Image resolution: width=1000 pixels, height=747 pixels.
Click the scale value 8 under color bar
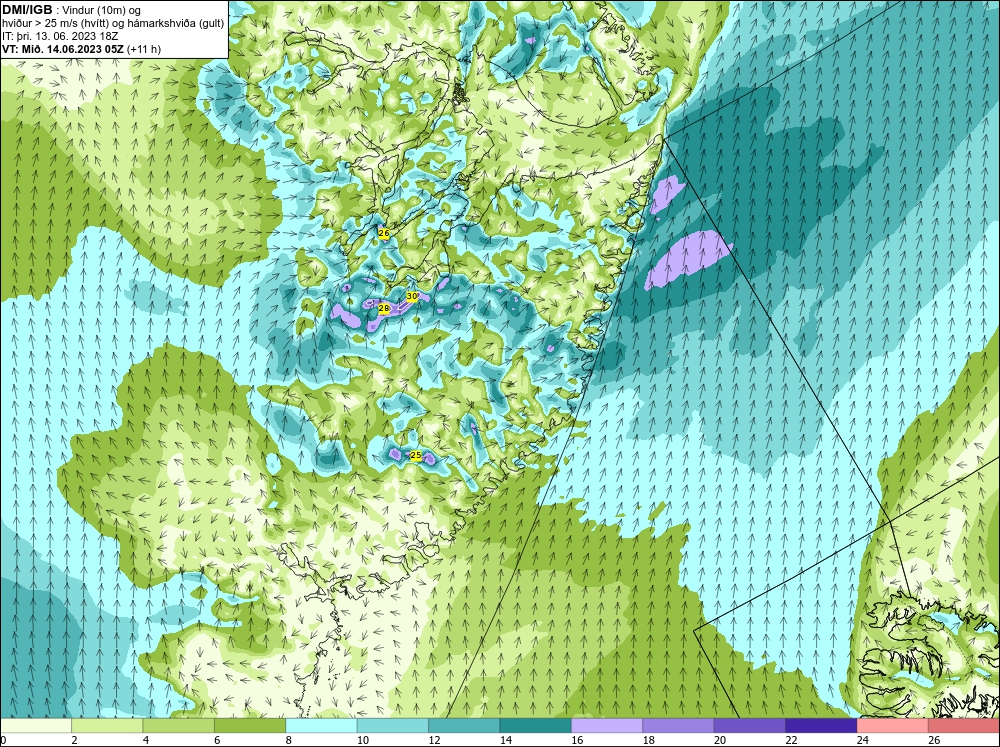289,740
